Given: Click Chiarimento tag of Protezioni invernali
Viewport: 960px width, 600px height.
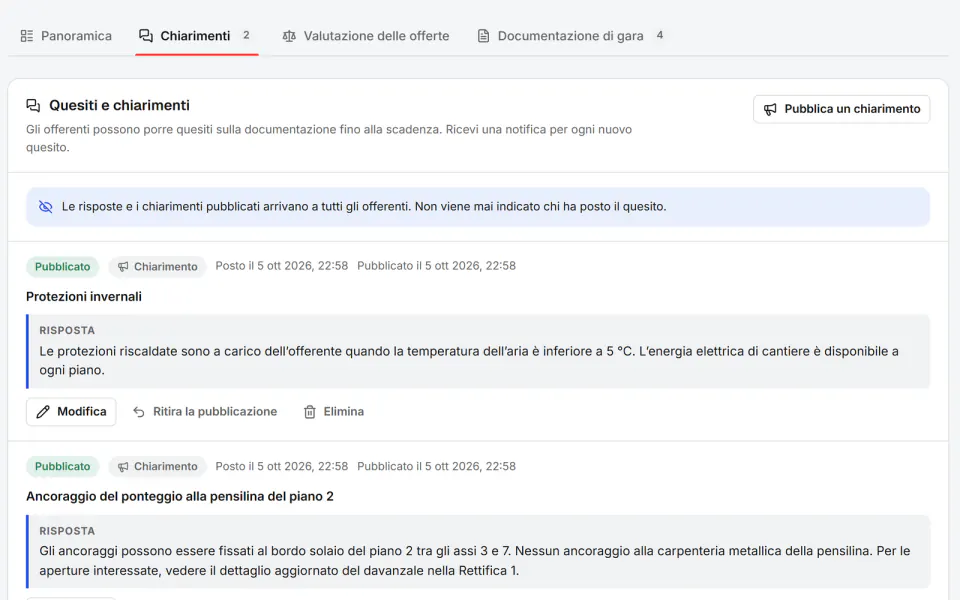Looking at the screenshot, I should [x=157, y=267].
